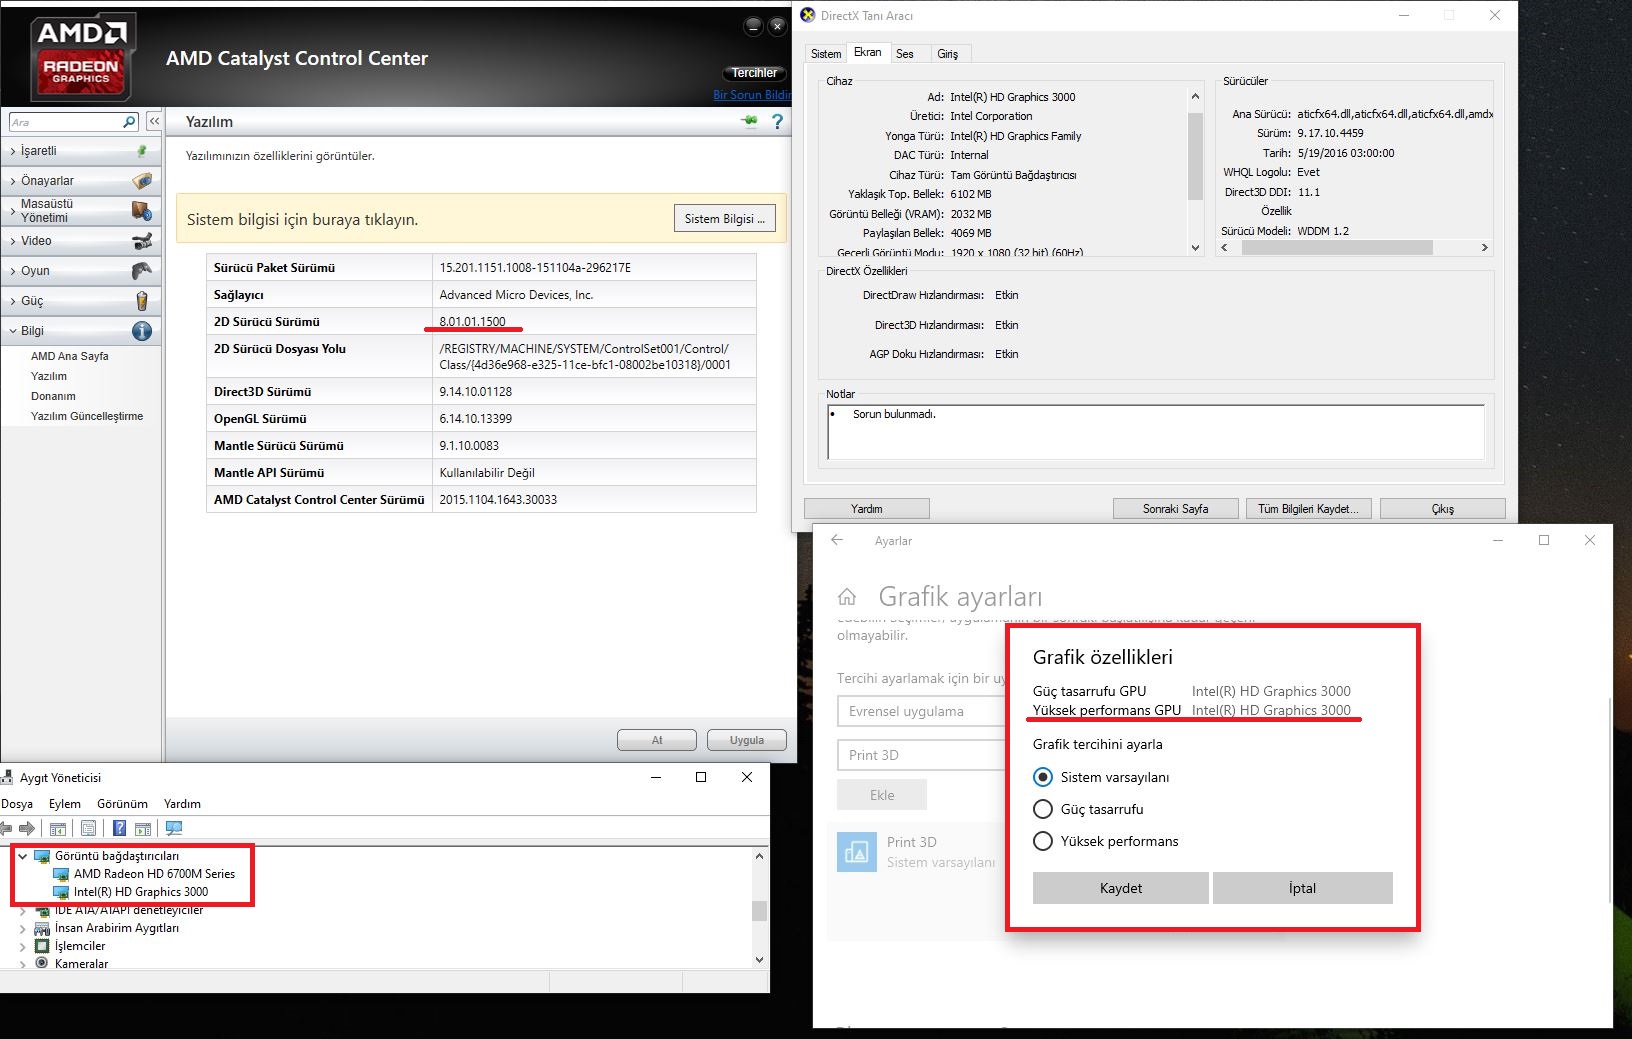Cancel graphics dialog with İptal

[1303, 888]
